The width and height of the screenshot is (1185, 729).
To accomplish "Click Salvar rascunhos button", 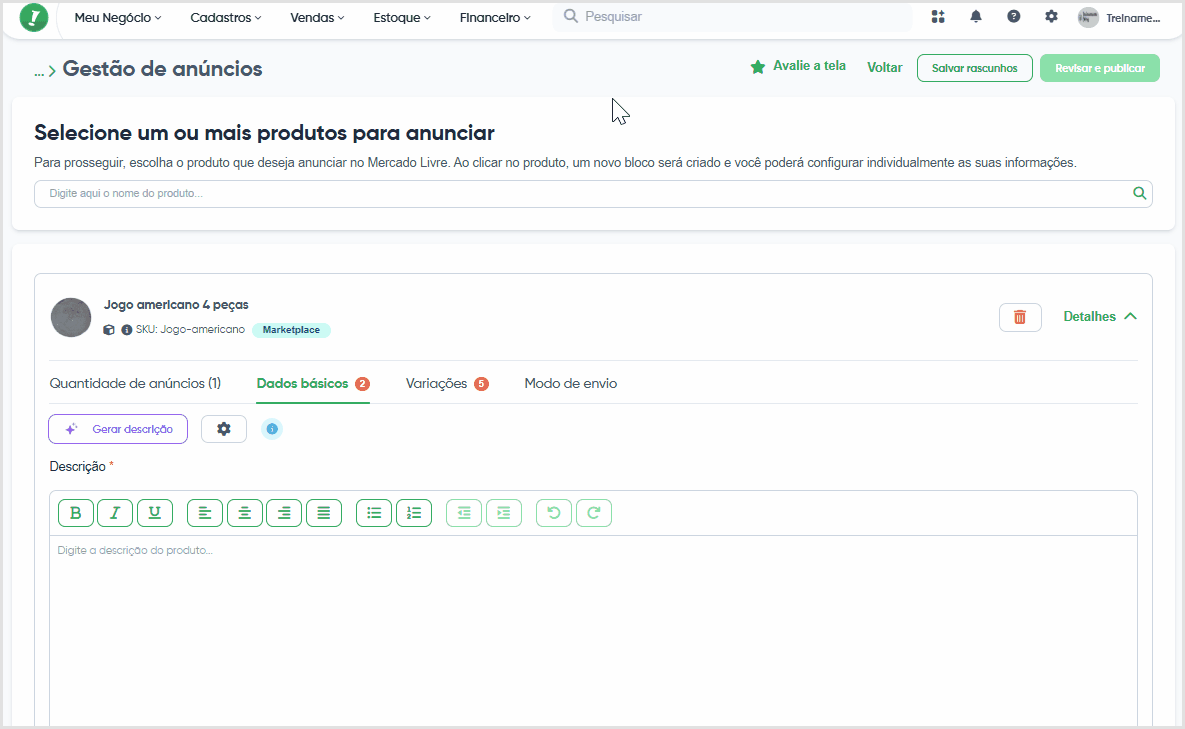I will point(975,68).
